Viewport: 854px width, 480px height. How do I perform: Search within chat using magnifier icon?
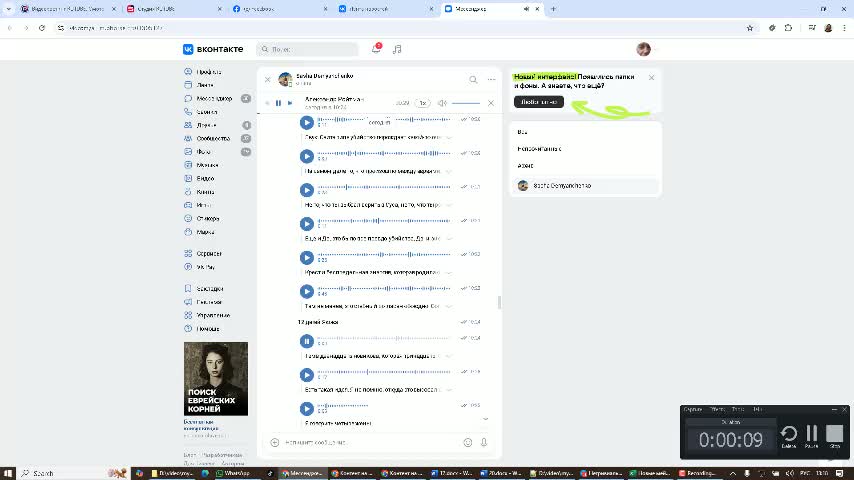click(473, 80)
